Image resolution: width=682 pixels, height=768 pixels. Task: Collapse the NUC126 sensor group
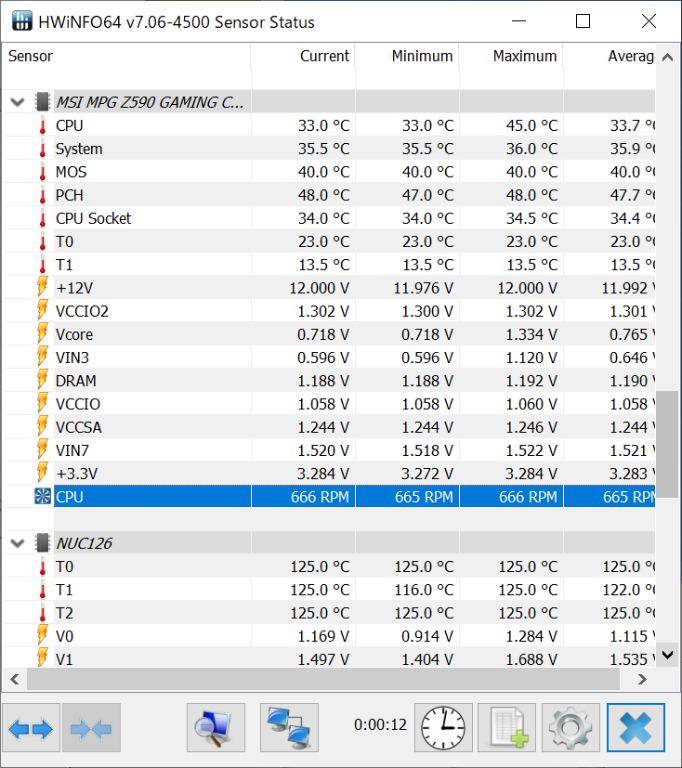(18, 544)
